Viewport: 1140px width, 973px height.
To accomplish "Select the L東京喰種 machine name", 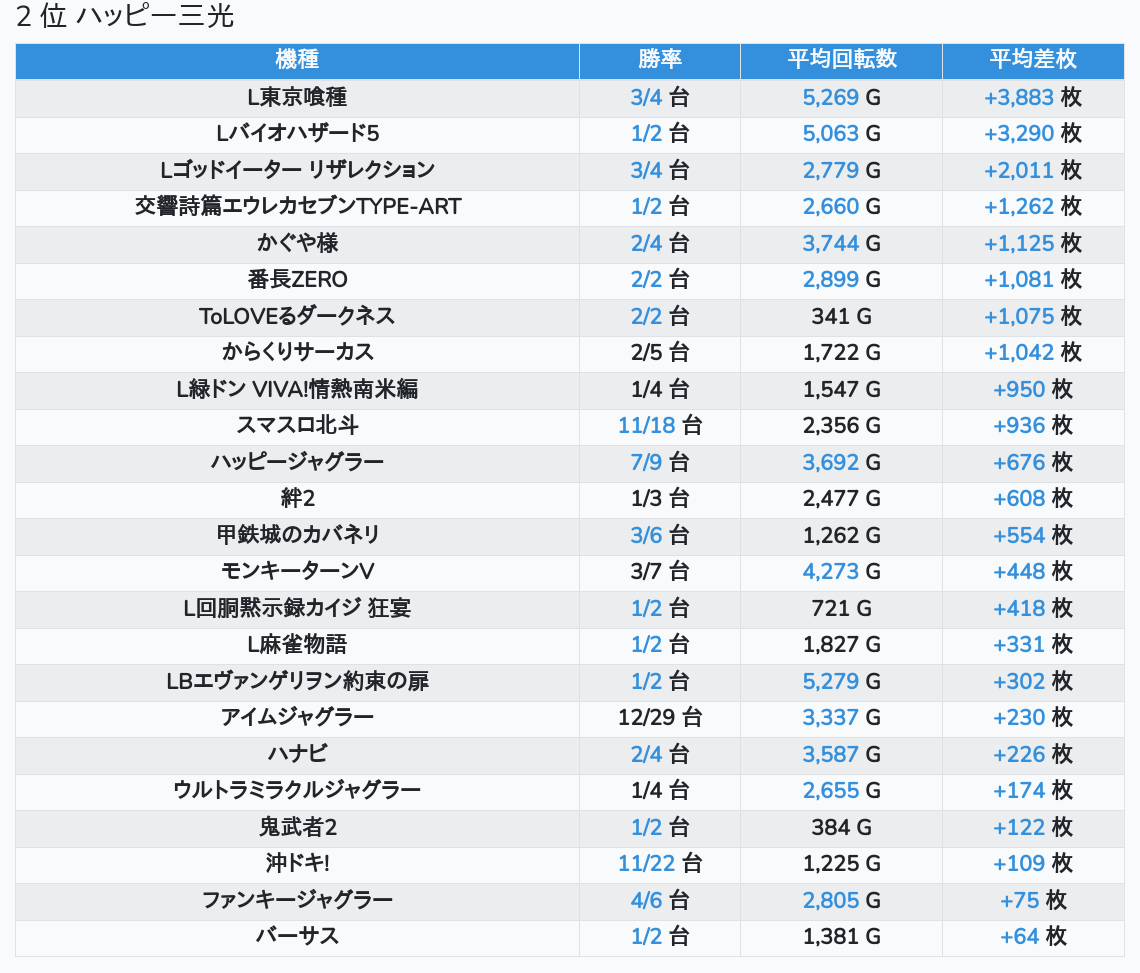I will click(x=297, y=97).
